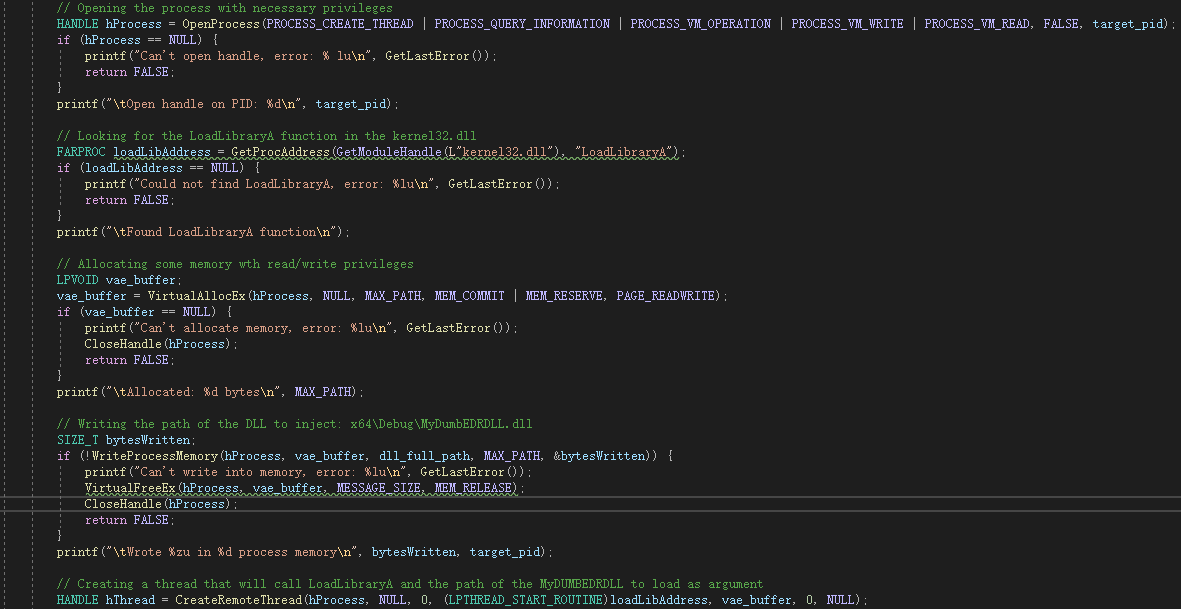Image resolution: width=1181 pixels, height=609 pixels.
Task: Click the L"kernel32.dll" string literal
Action: (x=501, y=152)
